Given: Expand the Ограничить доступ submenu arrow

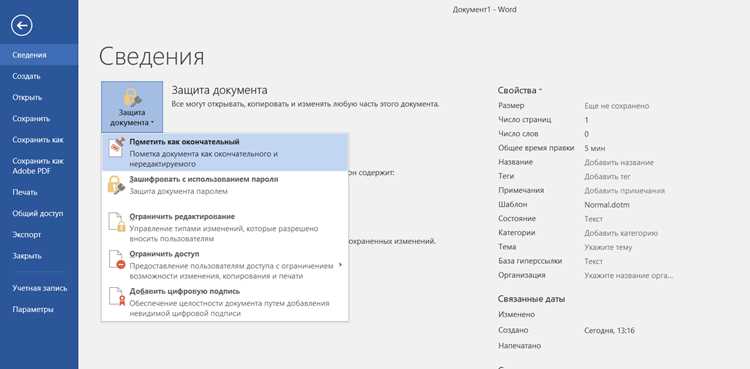Looking at the screenshot, I should [340, 265].
